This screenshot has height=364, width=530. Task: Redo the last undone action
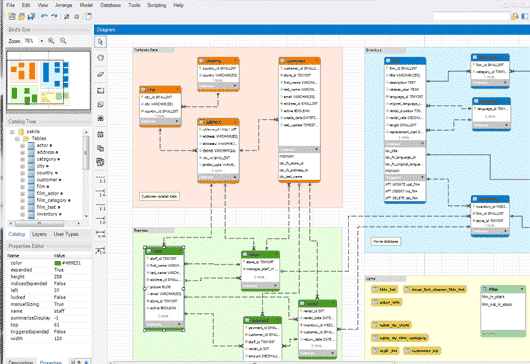tap(54, 16)
